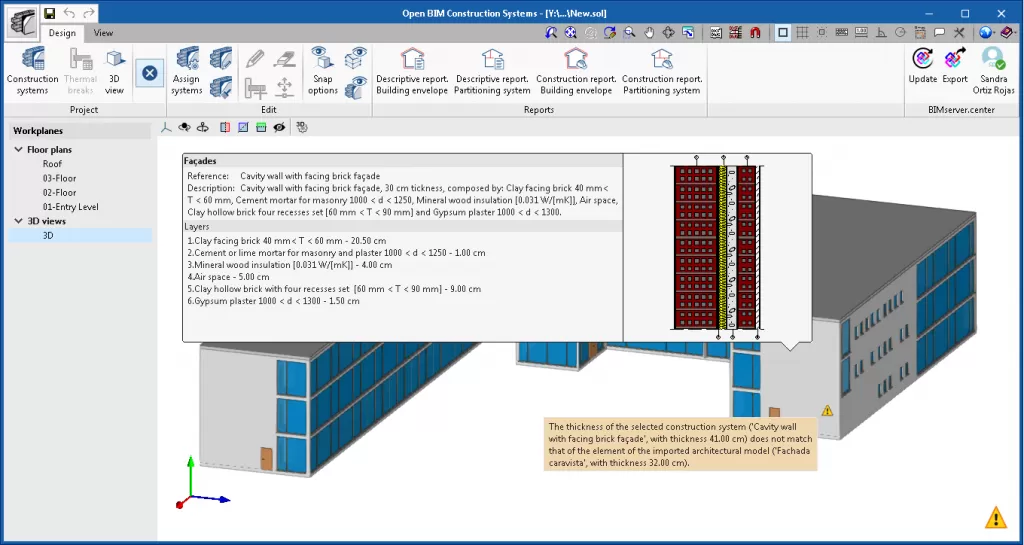
Task: Select the 02-Floor floor plan
Action: tap(59, 192)
